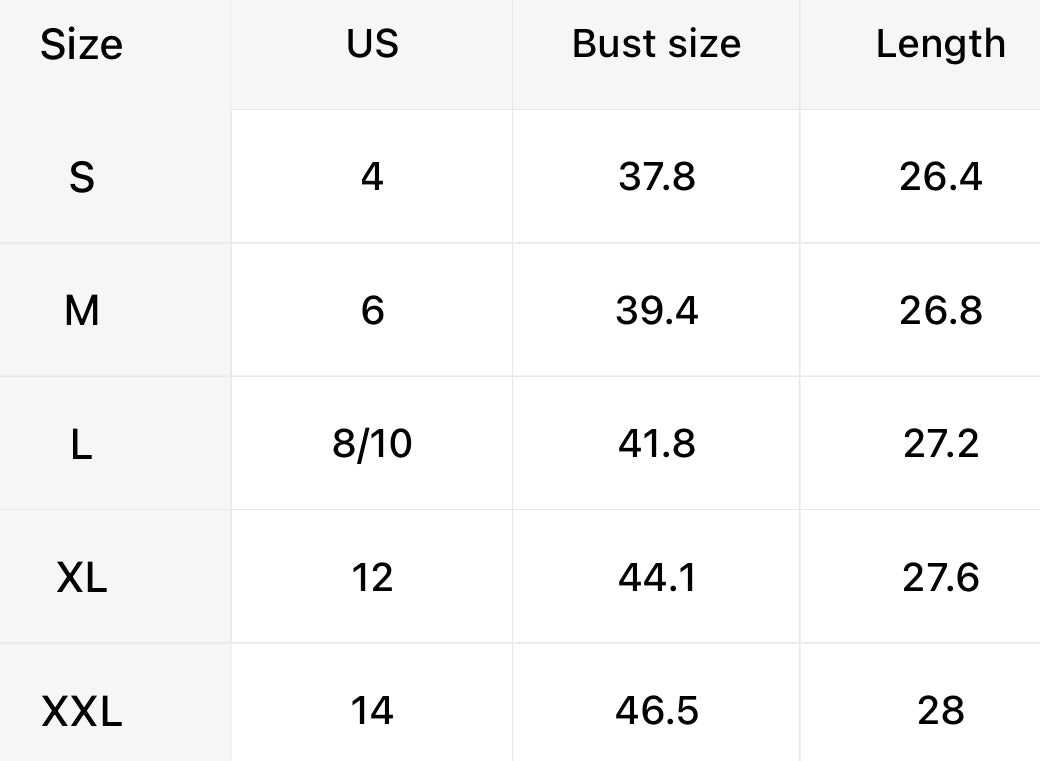This screenshot has width=1040, height=761.
Task: Click length value 27.2
Action: [x=940, y=444]
